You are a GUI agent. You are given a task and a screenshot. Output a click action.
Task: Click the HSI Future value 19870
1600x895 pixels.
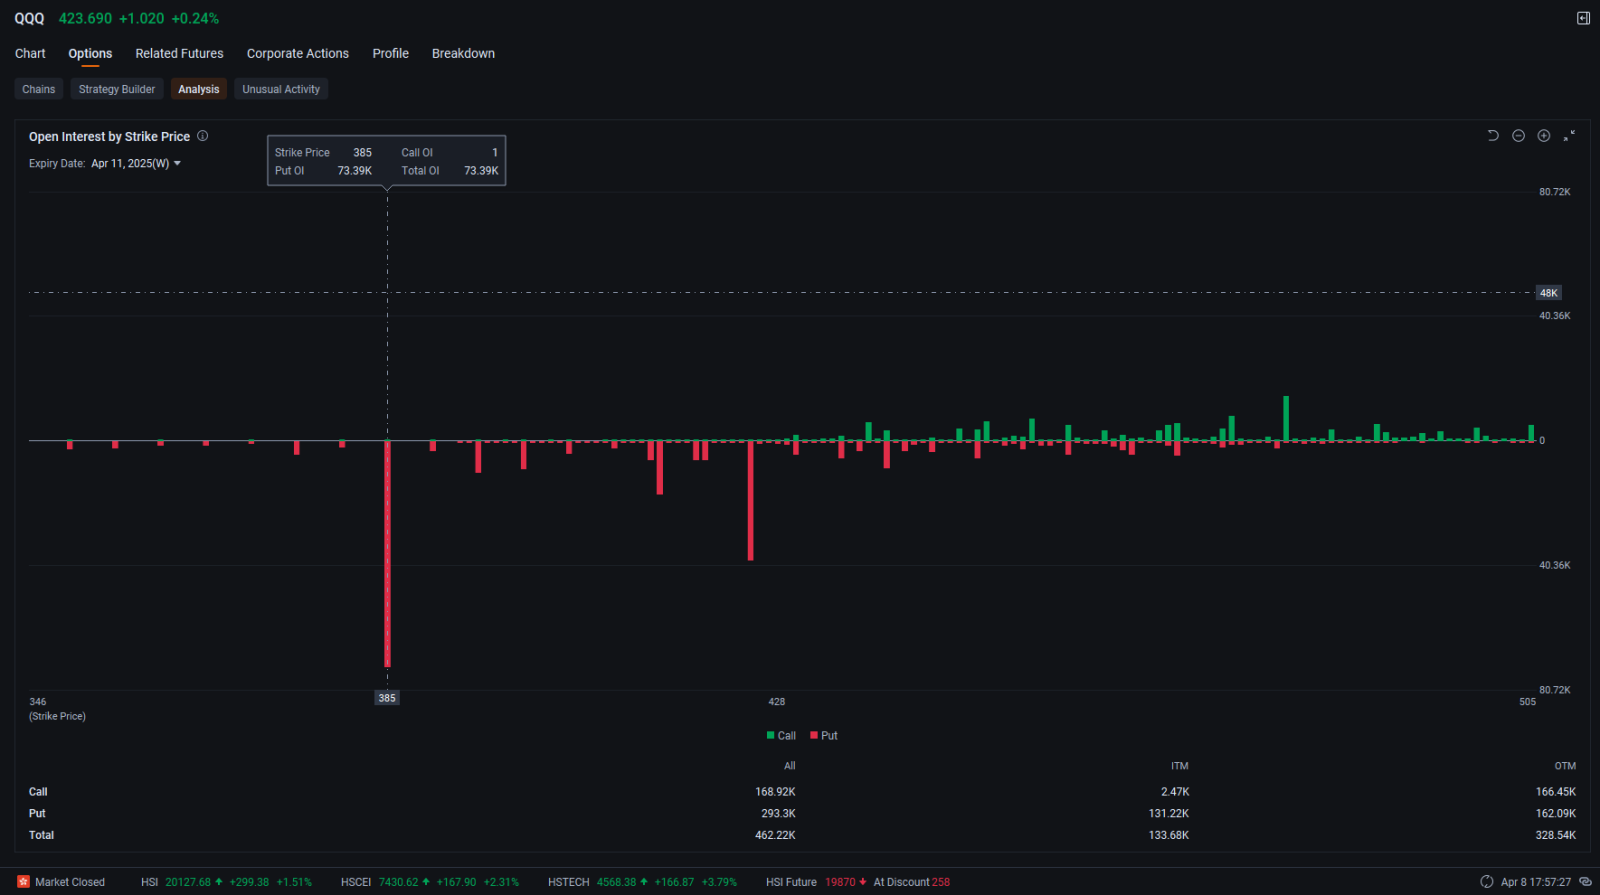[840, 882]
